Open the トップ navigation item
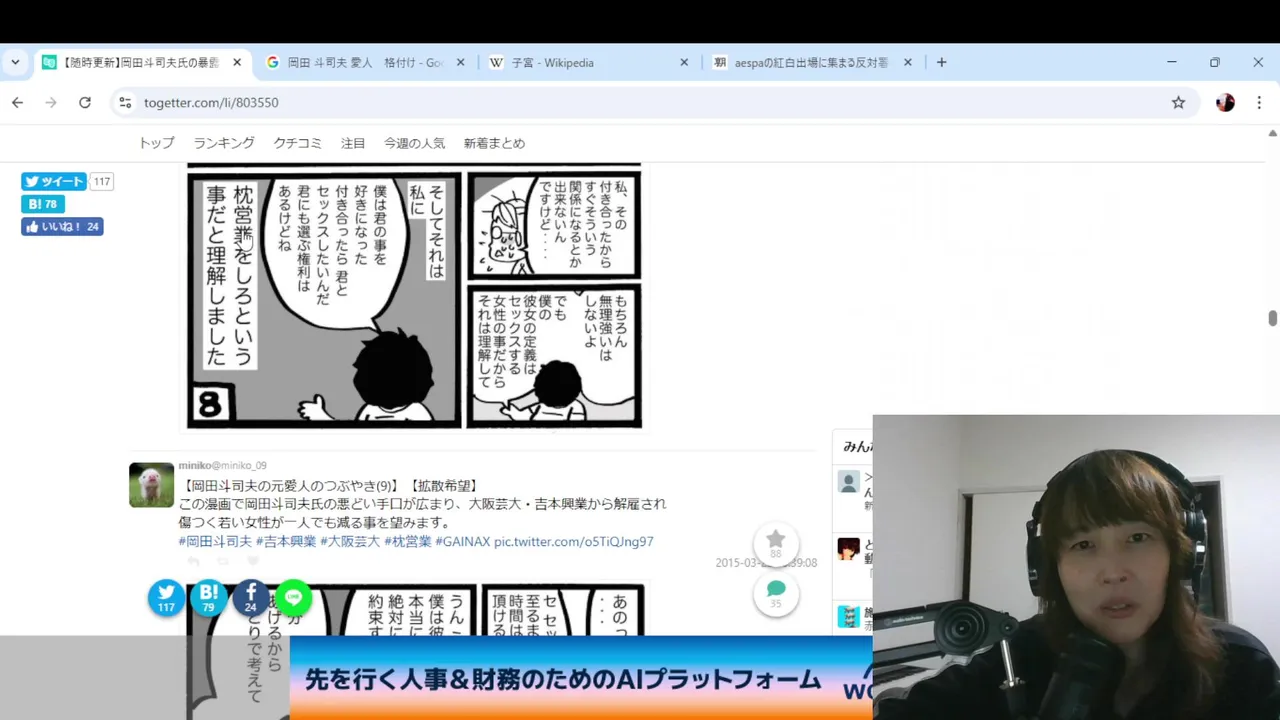1280x720 pixels. 156,143
